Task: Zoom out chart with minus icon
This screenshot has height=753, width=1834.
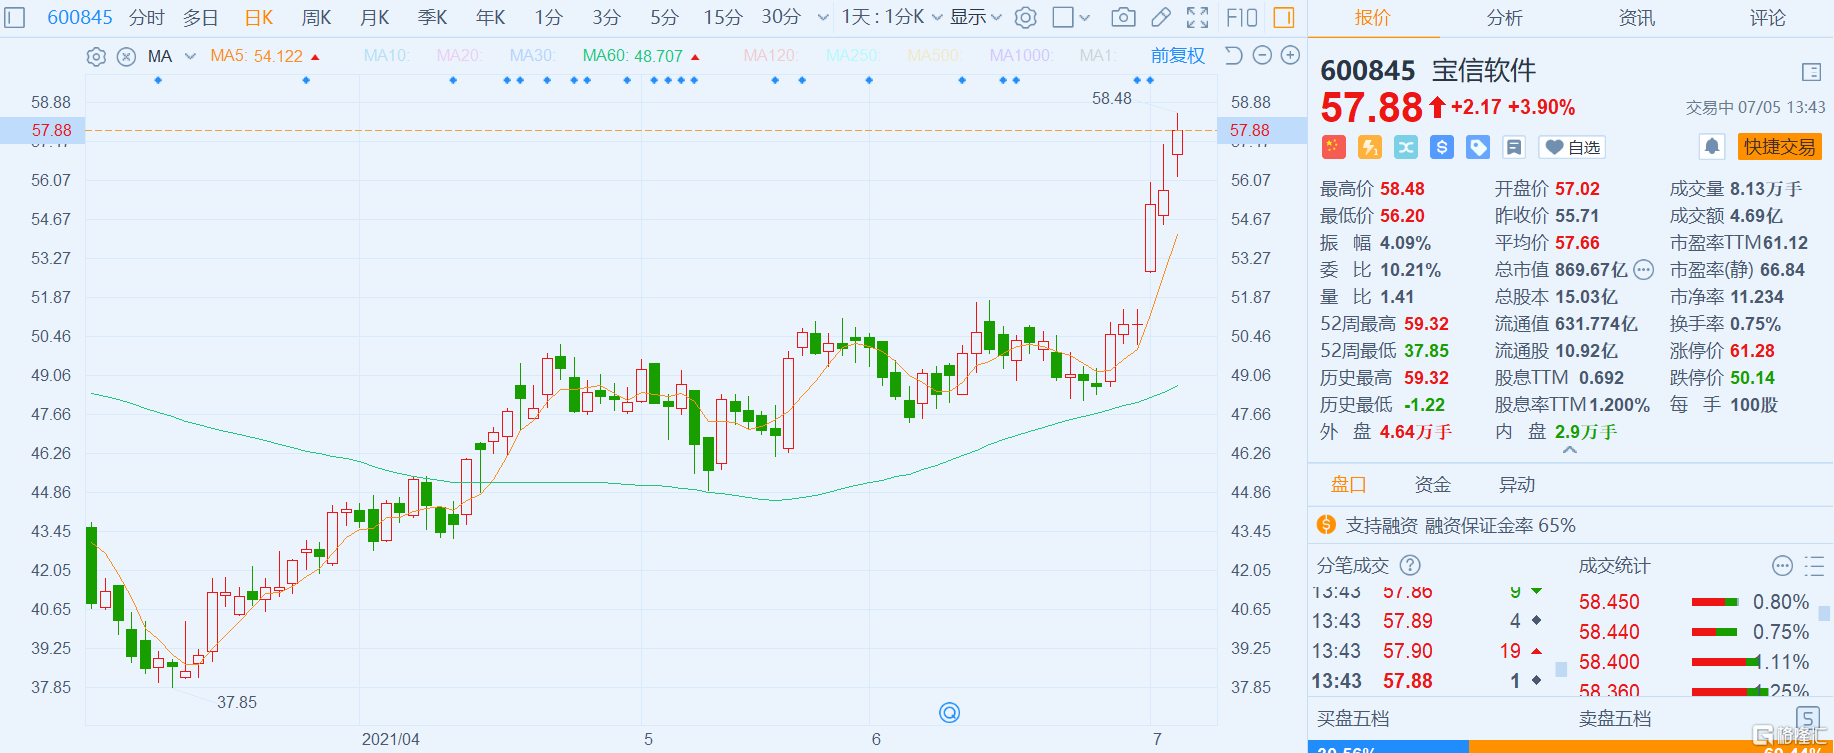Action: (x=1262, y=56)
